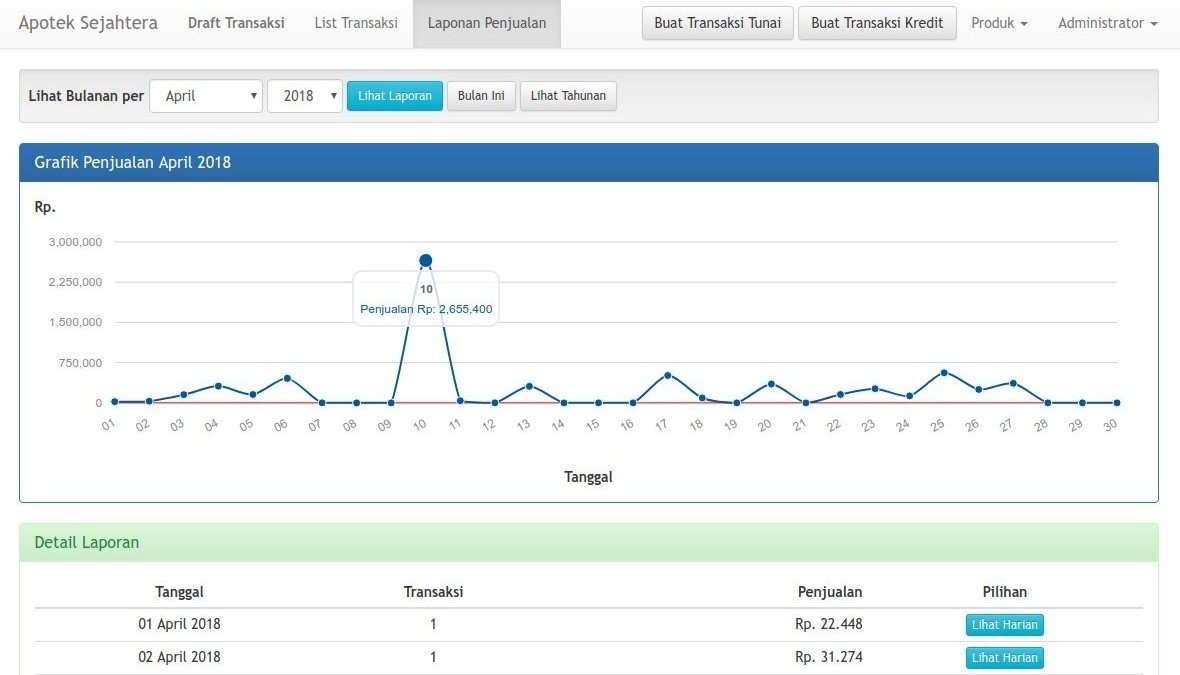This screenshot has width=1180, height=675.
Task: Select the Laporan Penjualan tab
Action: point(486,23)
